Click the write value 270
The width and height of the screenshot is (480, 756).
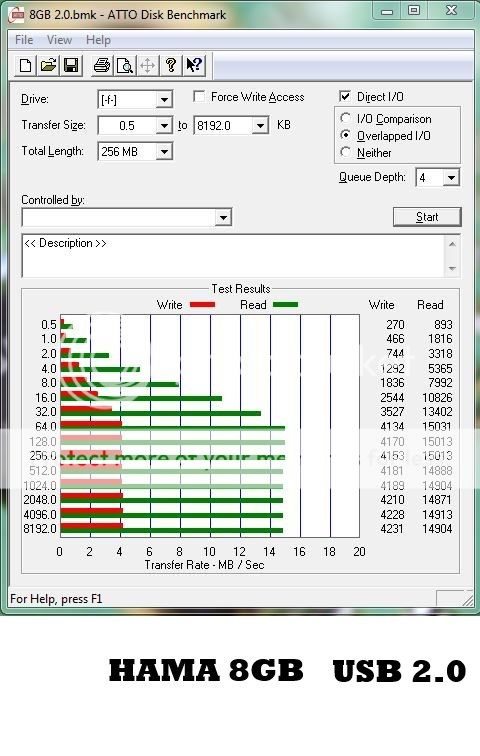[x=395, y=325]
